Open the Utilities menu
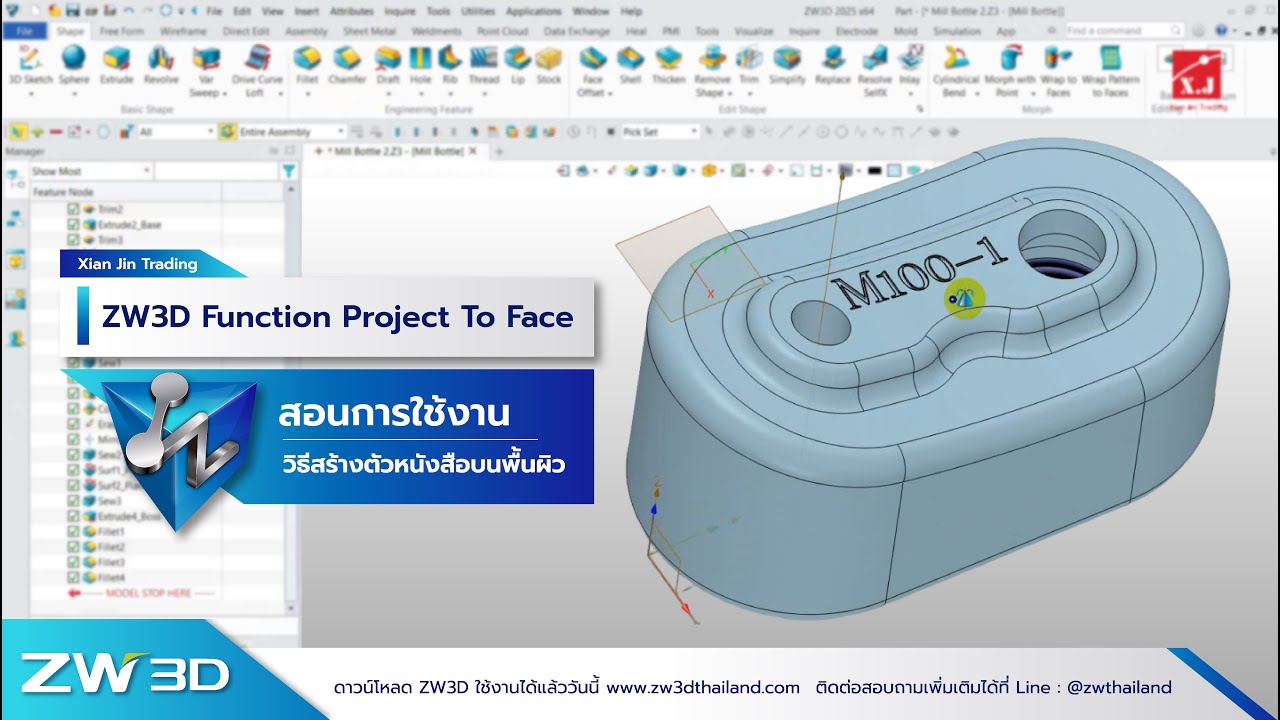This screenshot has width=1280, height=720. [x=477, y=11]
